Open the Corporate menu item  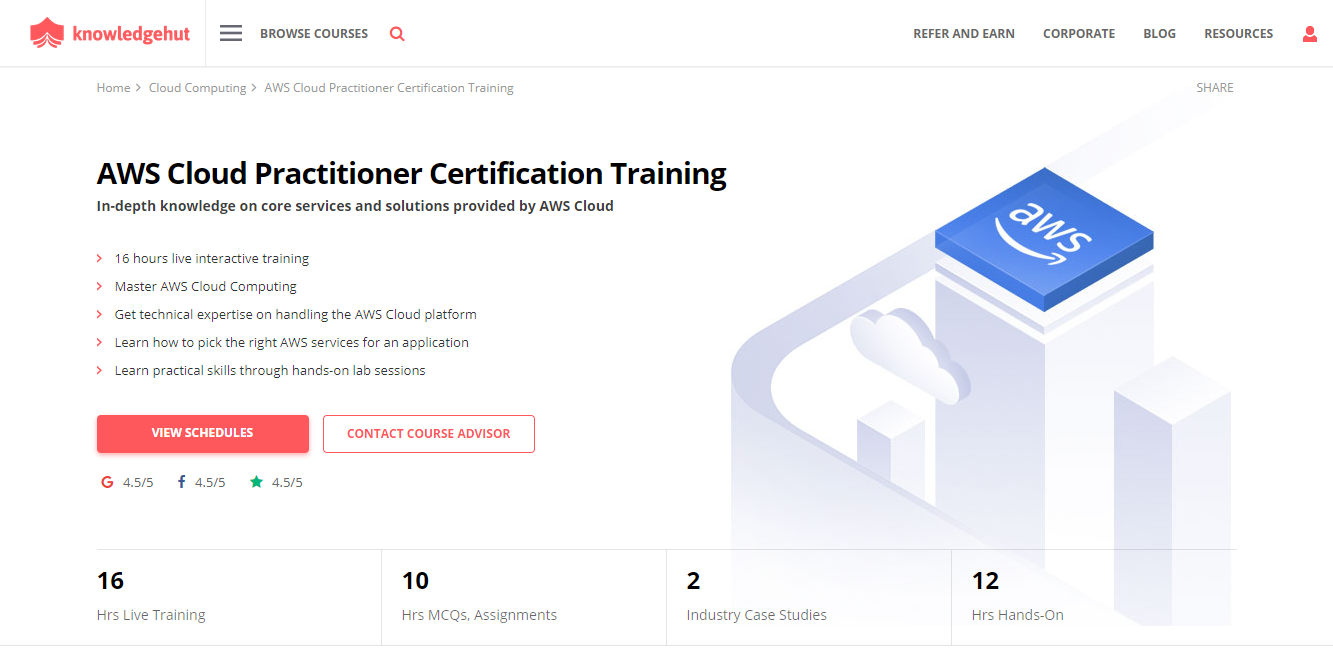(x=1079, y=33)
